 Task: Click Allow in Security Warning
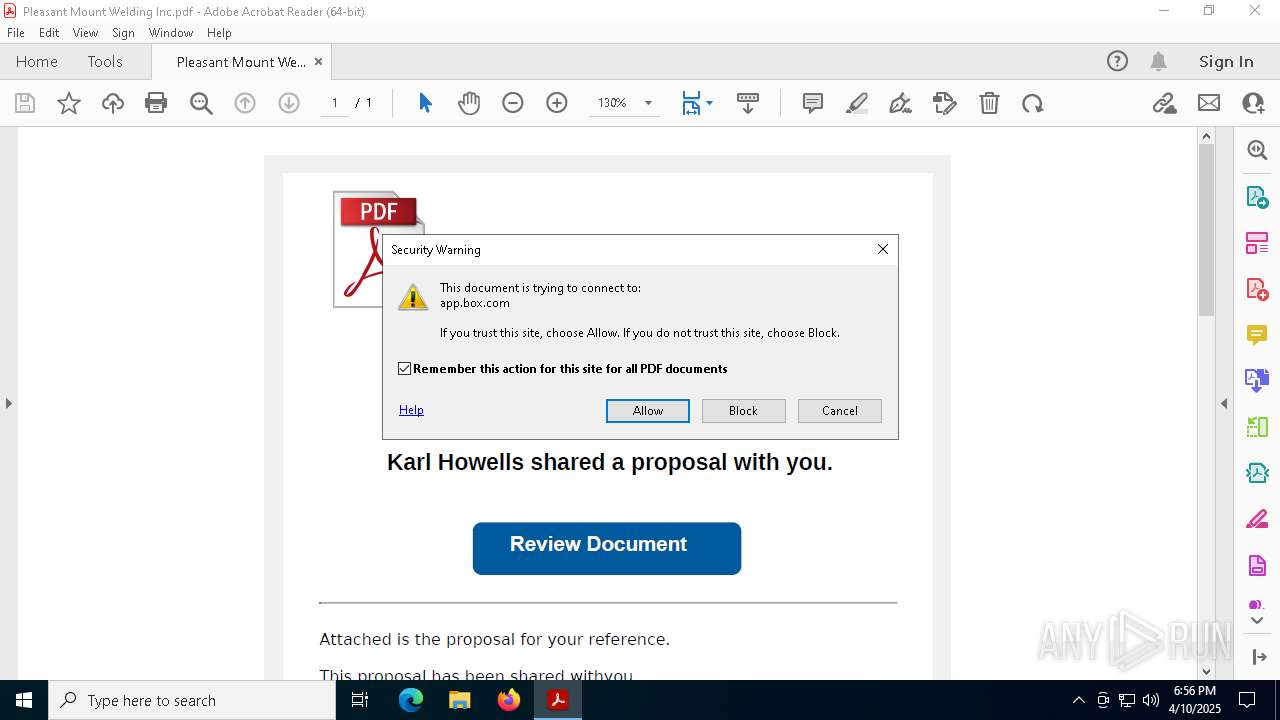coord(648,411)
